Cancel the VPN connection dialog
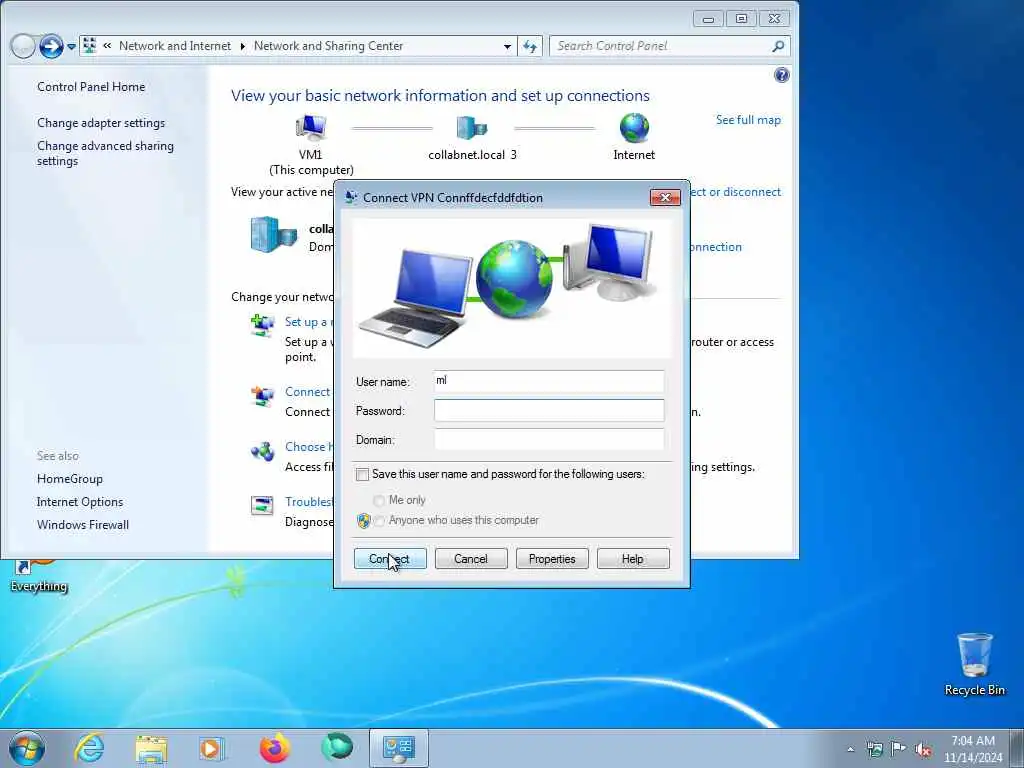 click(471, 558)
